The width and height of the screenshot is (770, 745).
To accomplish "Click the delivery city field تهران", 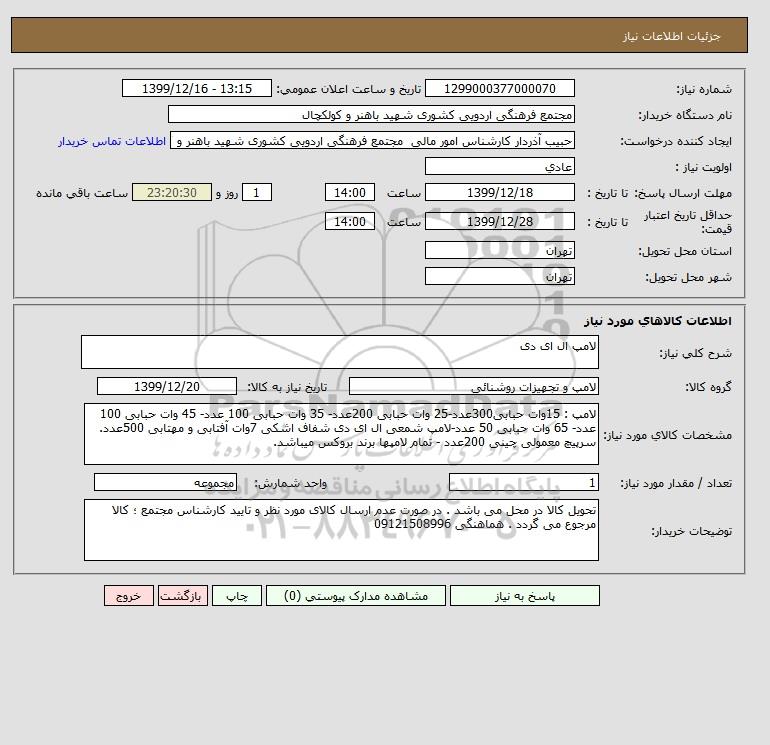I will click(499, 276).
